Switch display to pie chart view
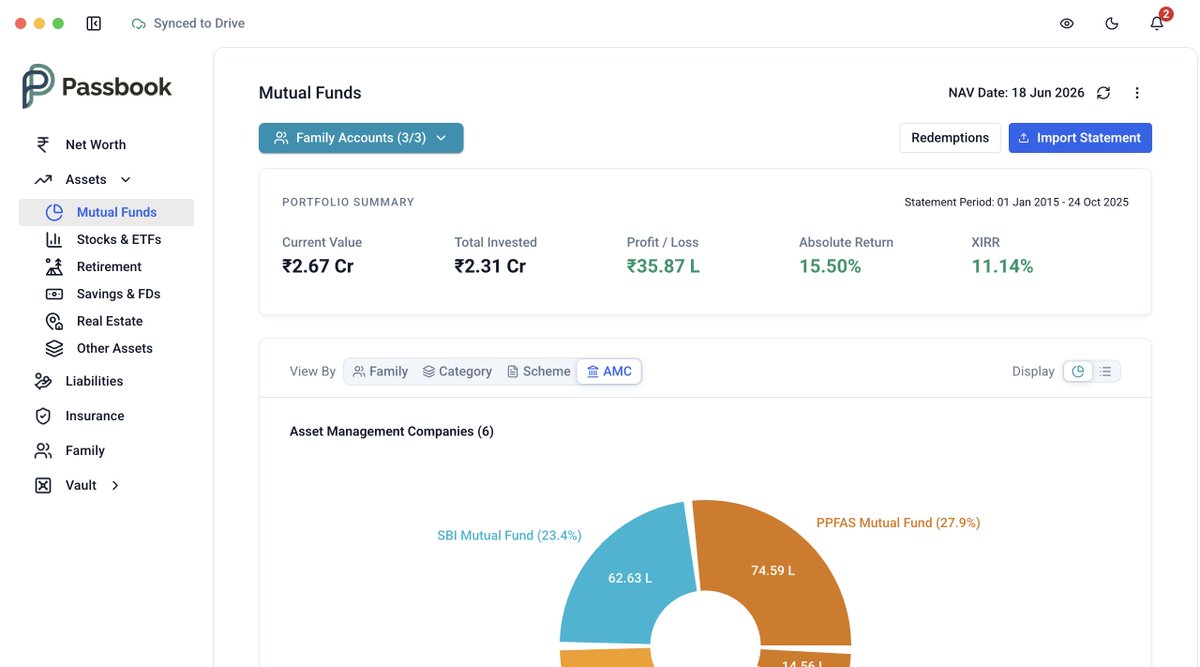This screenshot has width=1200, height=667. pos(1078,371)
